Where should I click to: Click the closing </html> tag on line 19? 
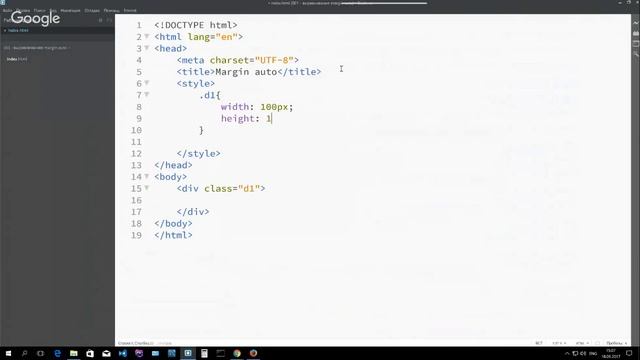[x=173, y=236]
